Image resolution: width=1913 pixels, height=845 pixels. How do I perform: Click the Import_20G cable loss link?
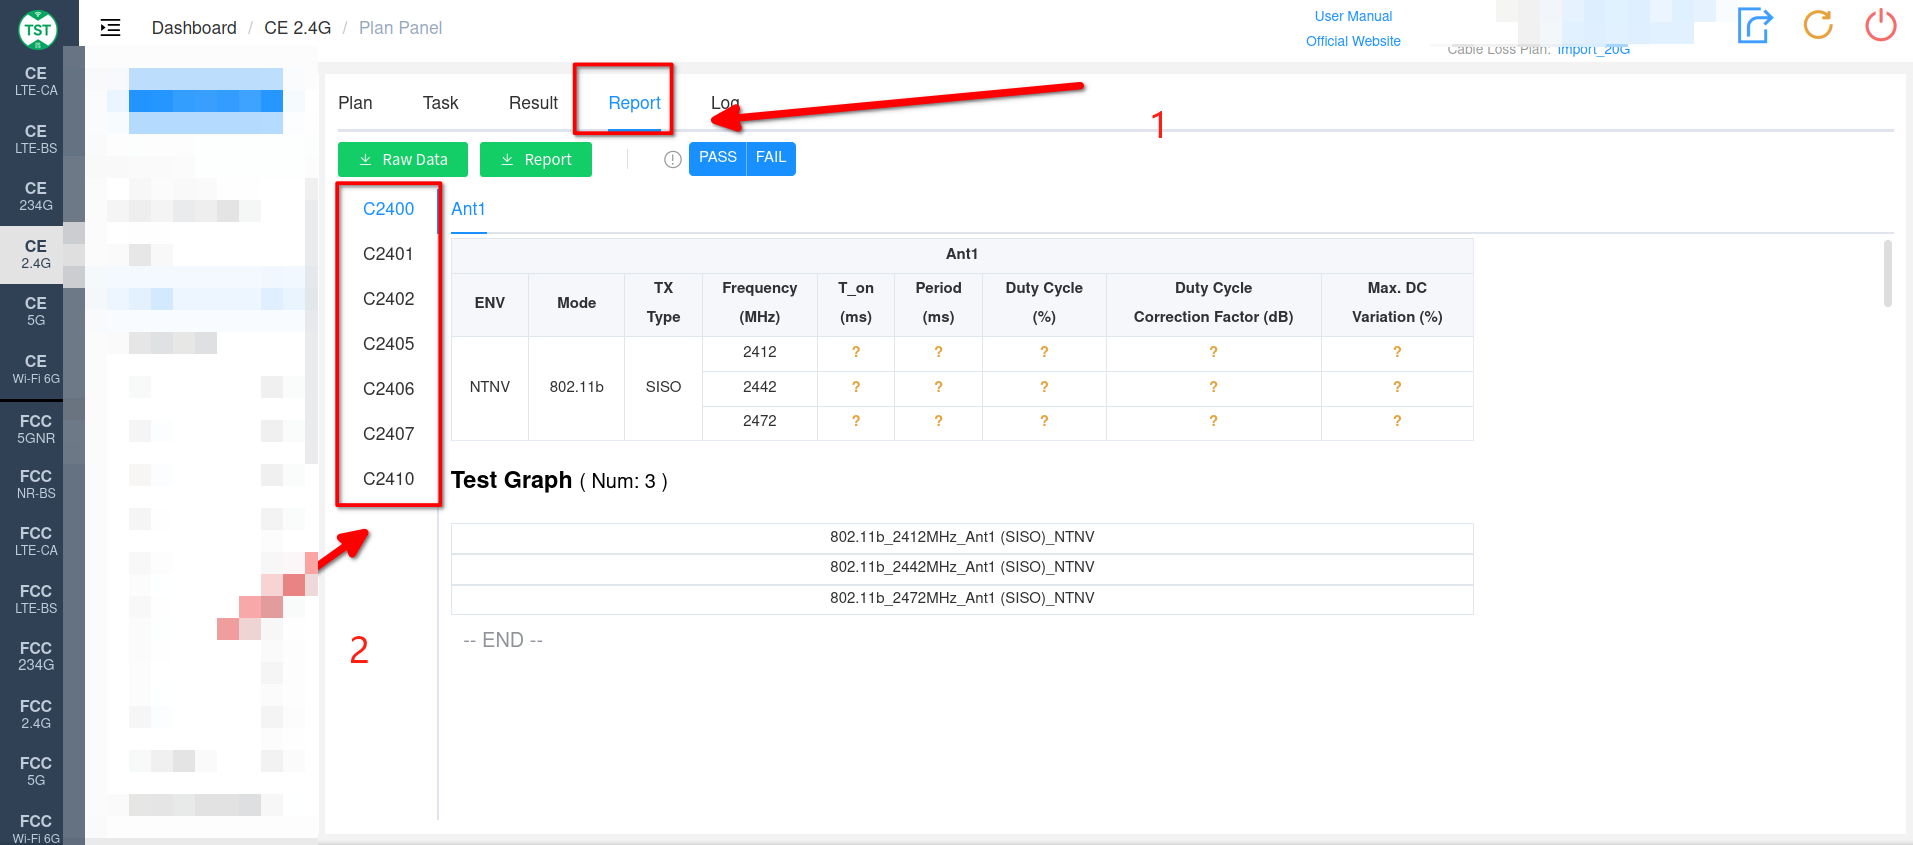coord(1593,49)
